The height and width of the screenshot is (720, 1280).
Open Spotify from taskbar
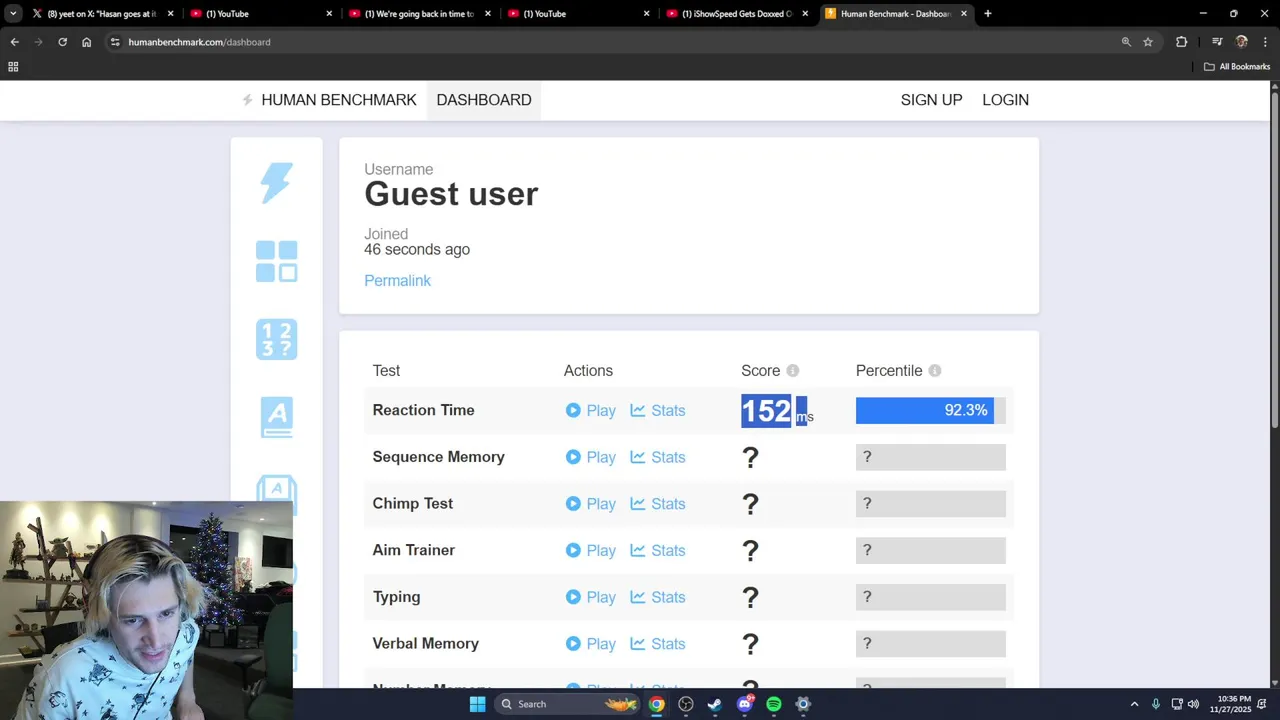click(774, 704)
